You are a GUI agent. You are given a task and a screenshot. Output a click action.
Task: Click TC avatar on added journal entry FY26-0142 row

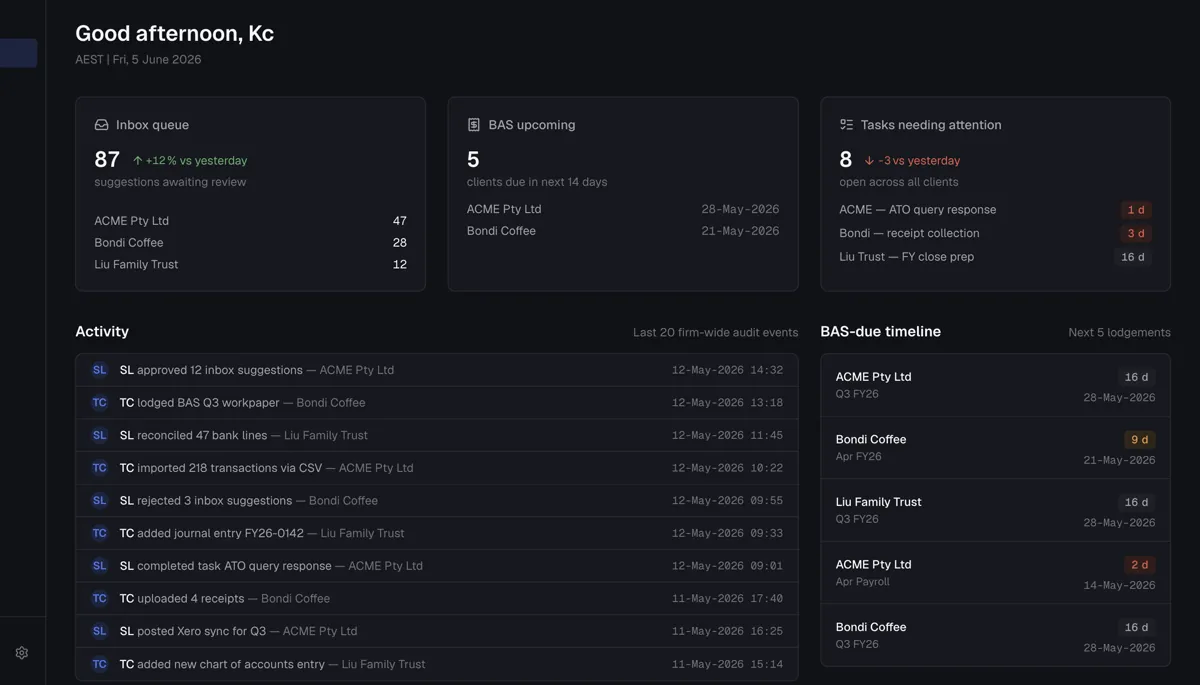(99, 533)
